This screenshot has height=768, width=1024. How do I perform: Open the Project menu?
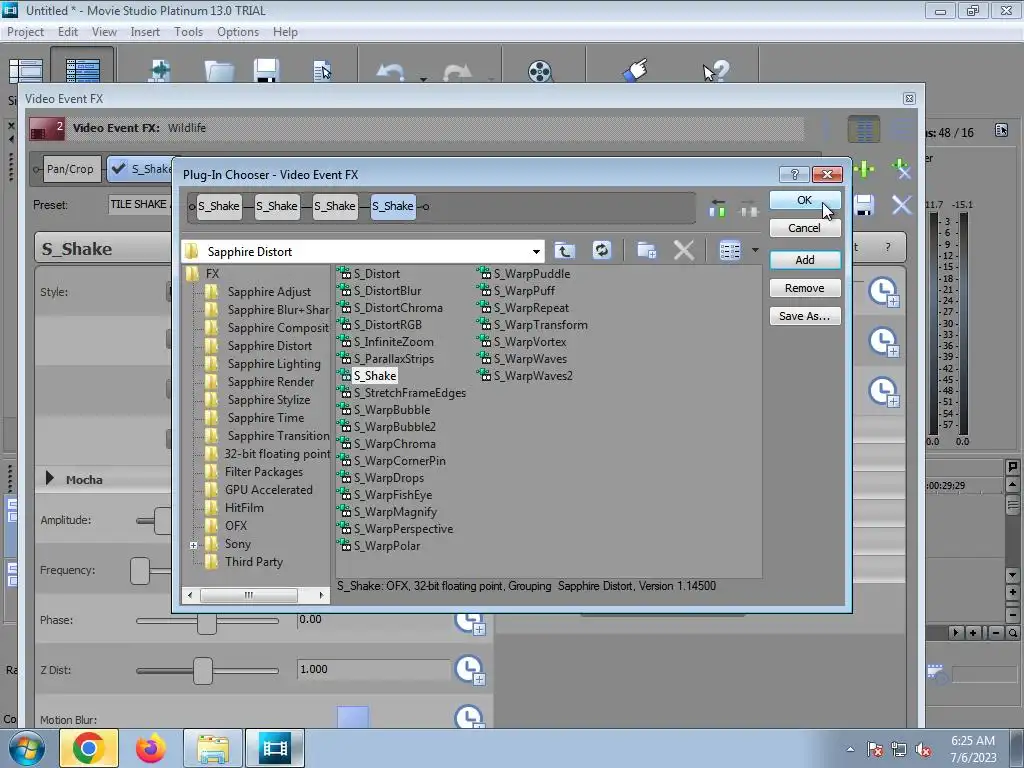(25, 31)
